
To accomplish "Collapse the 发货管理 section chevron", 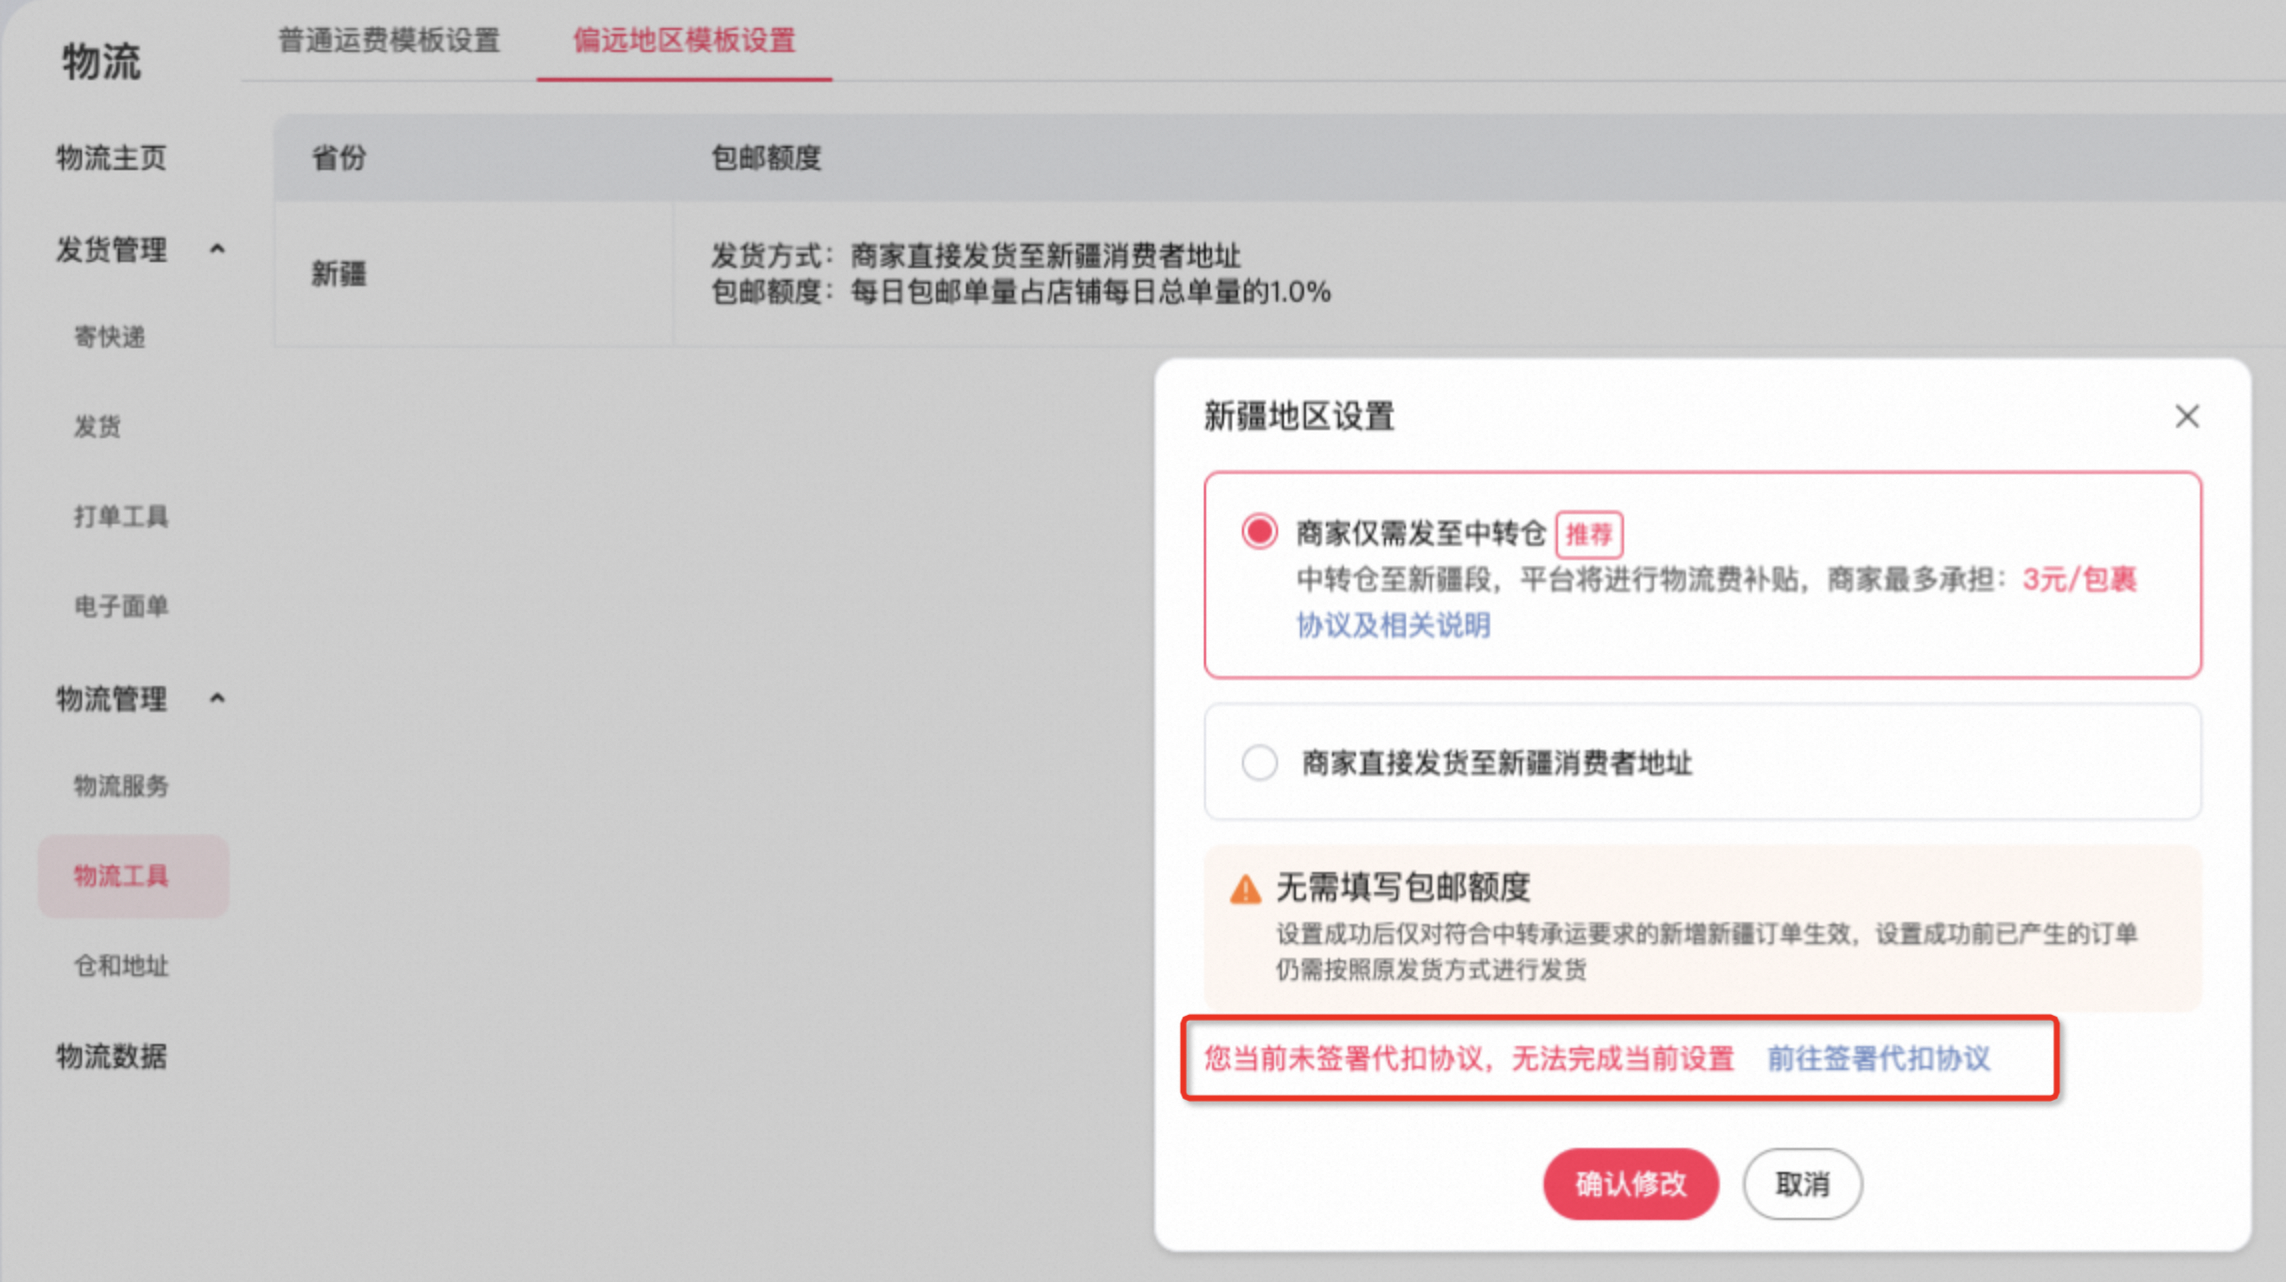I will point(217,248).
